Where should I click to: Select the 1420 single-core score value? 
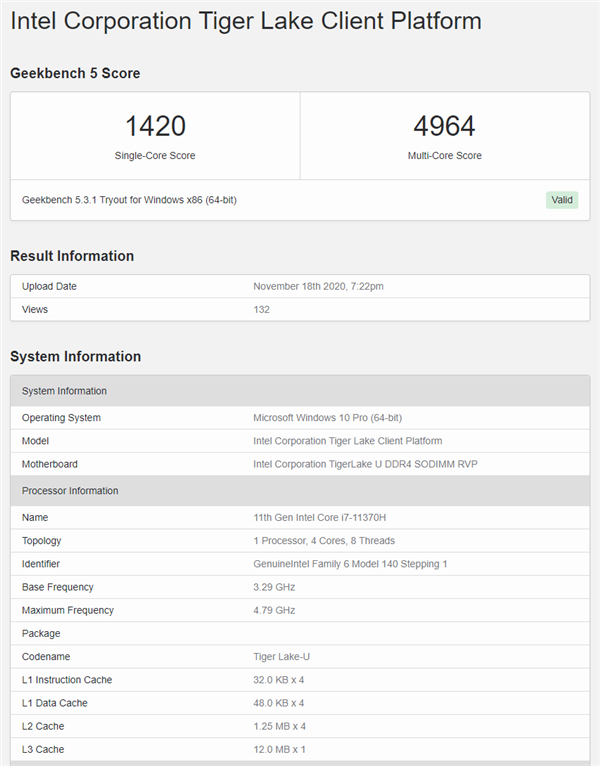click(x=155, y=127)
